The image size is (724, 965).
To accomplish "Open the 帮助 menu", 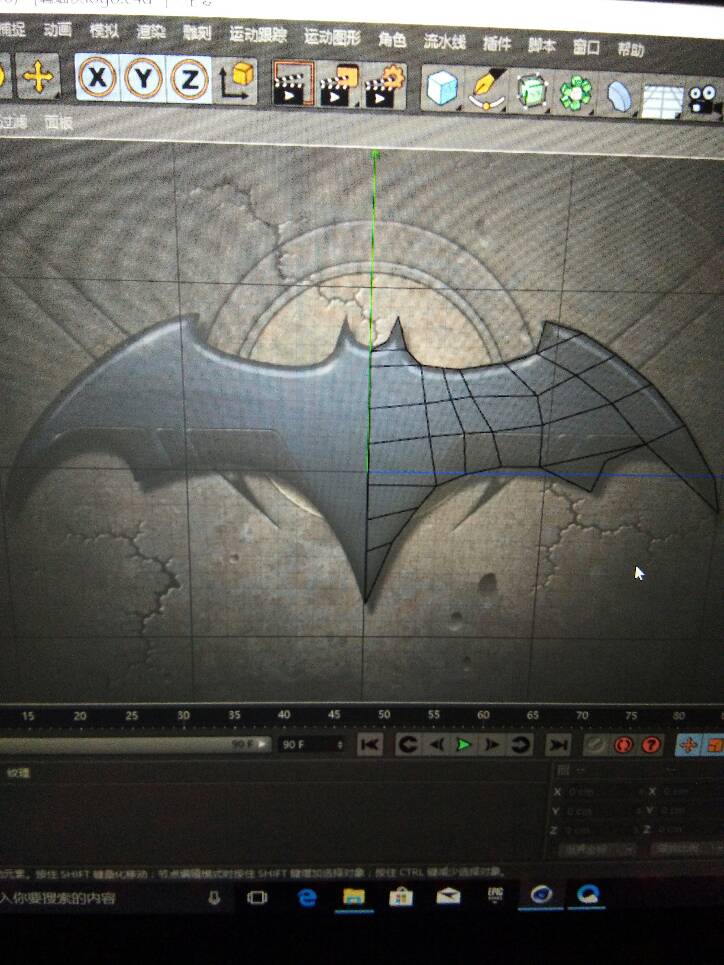I will click(x=630, y=49).
